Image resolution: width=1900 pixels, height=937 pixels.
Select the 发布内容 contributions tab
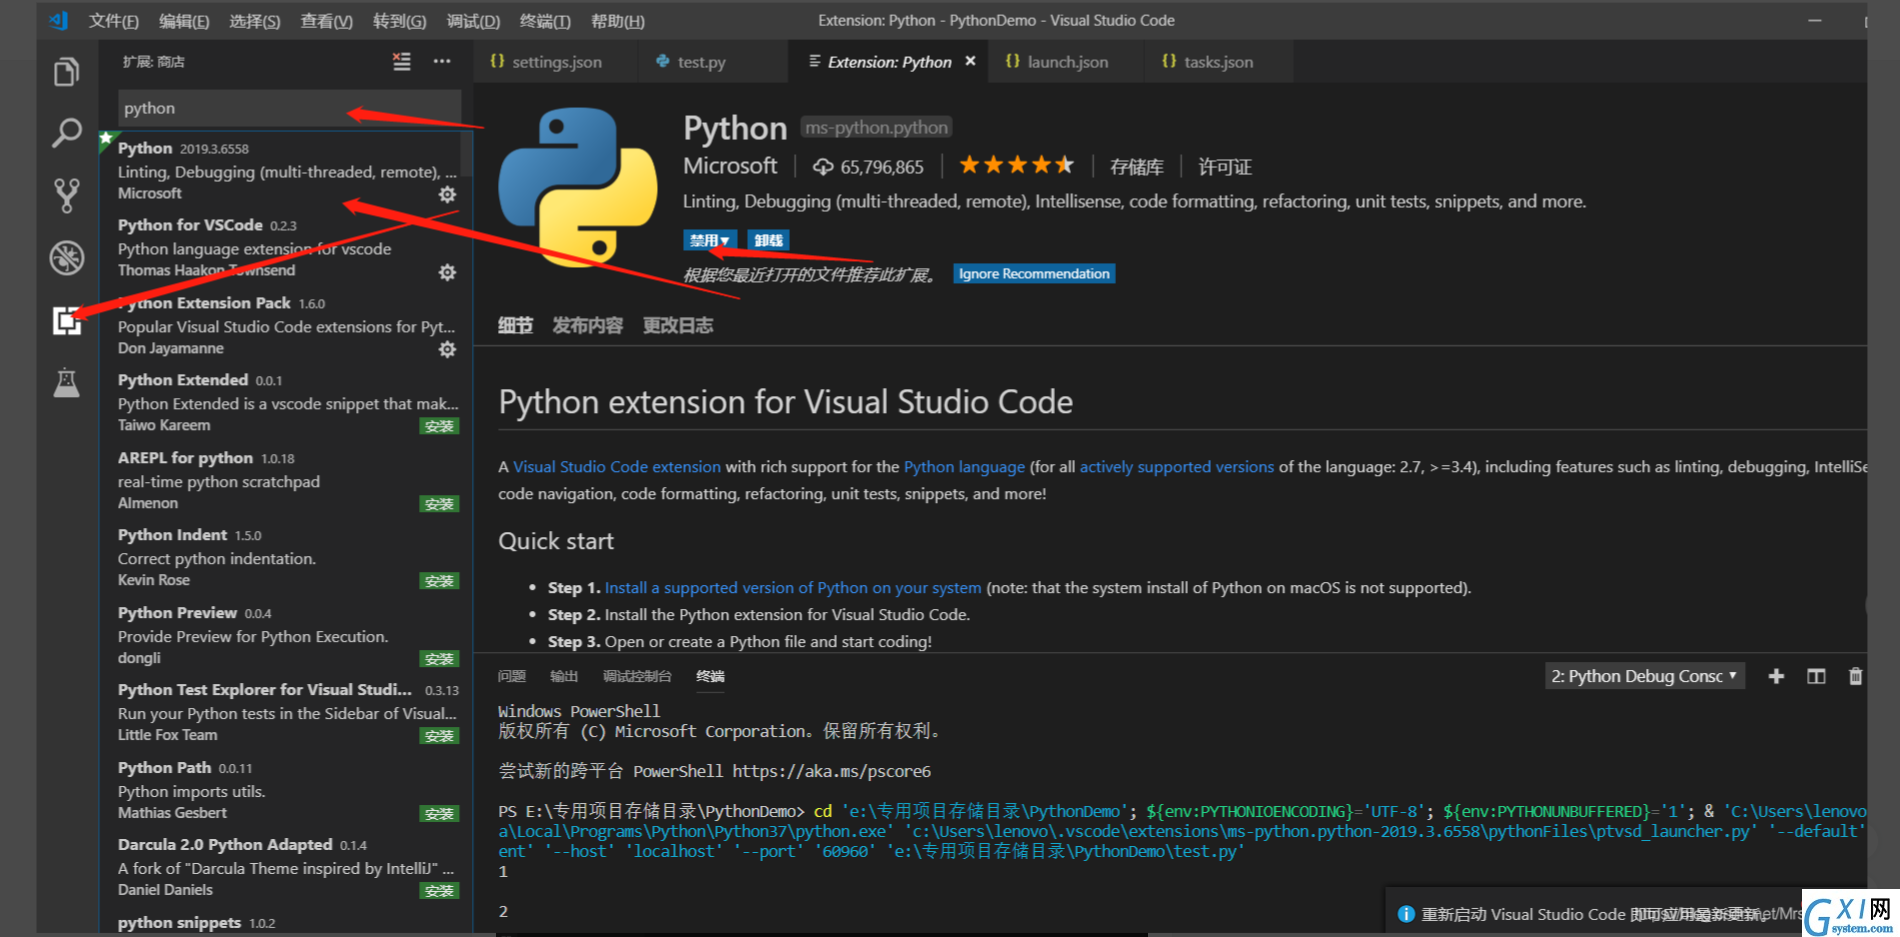(x=587, y=325)
